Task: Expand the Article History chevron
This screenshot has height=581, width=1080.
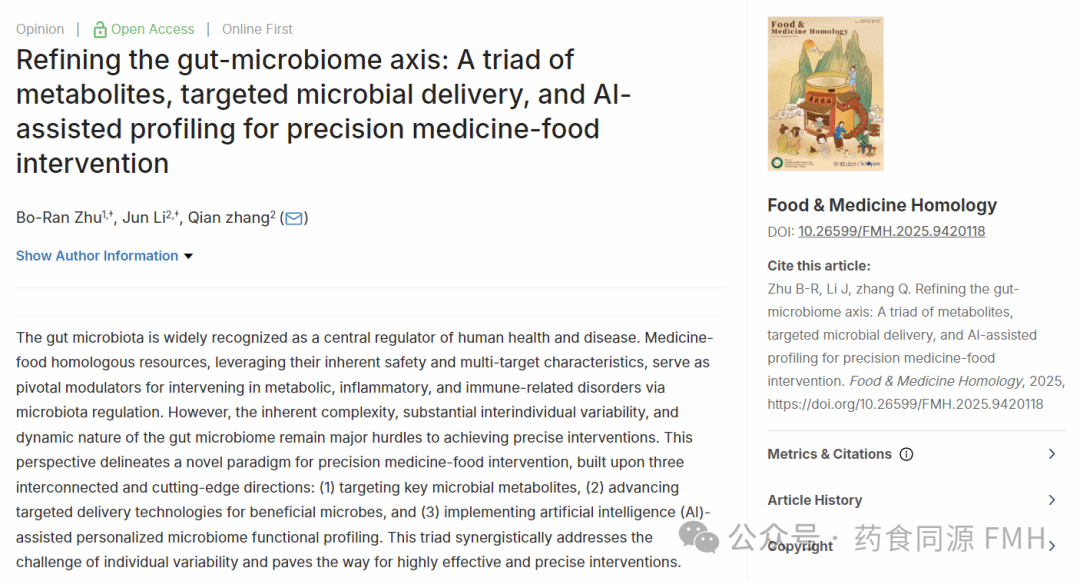Action: coord(1052,500)
